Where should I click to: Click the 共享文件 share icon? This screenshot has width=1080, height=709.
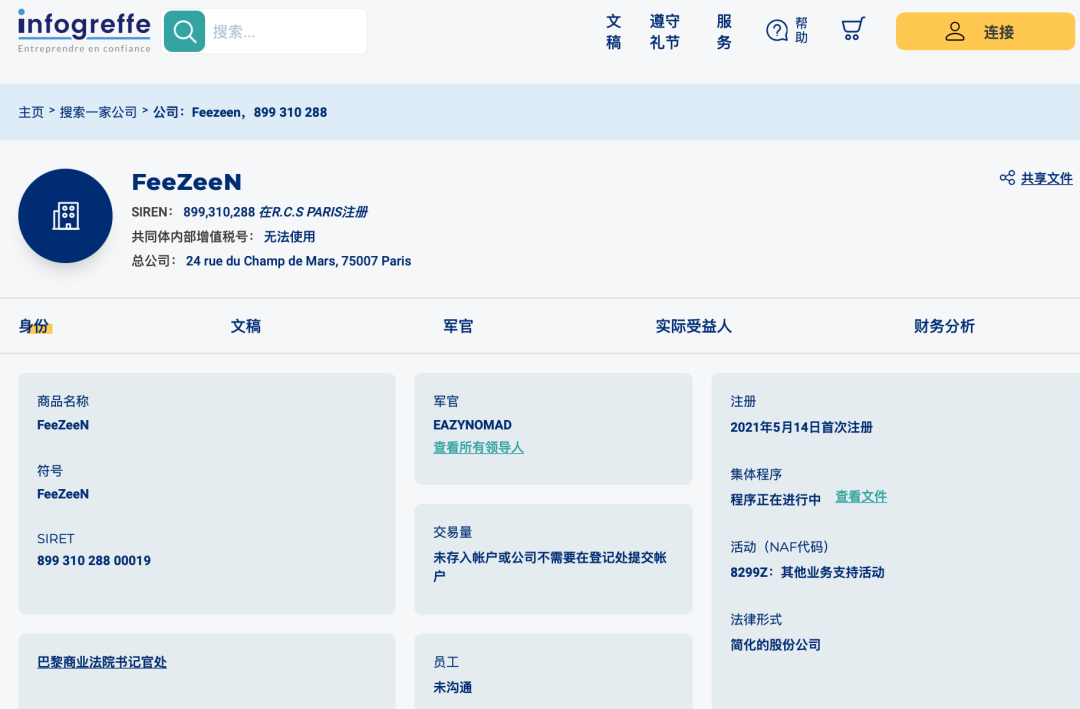tap(1007, 178)
